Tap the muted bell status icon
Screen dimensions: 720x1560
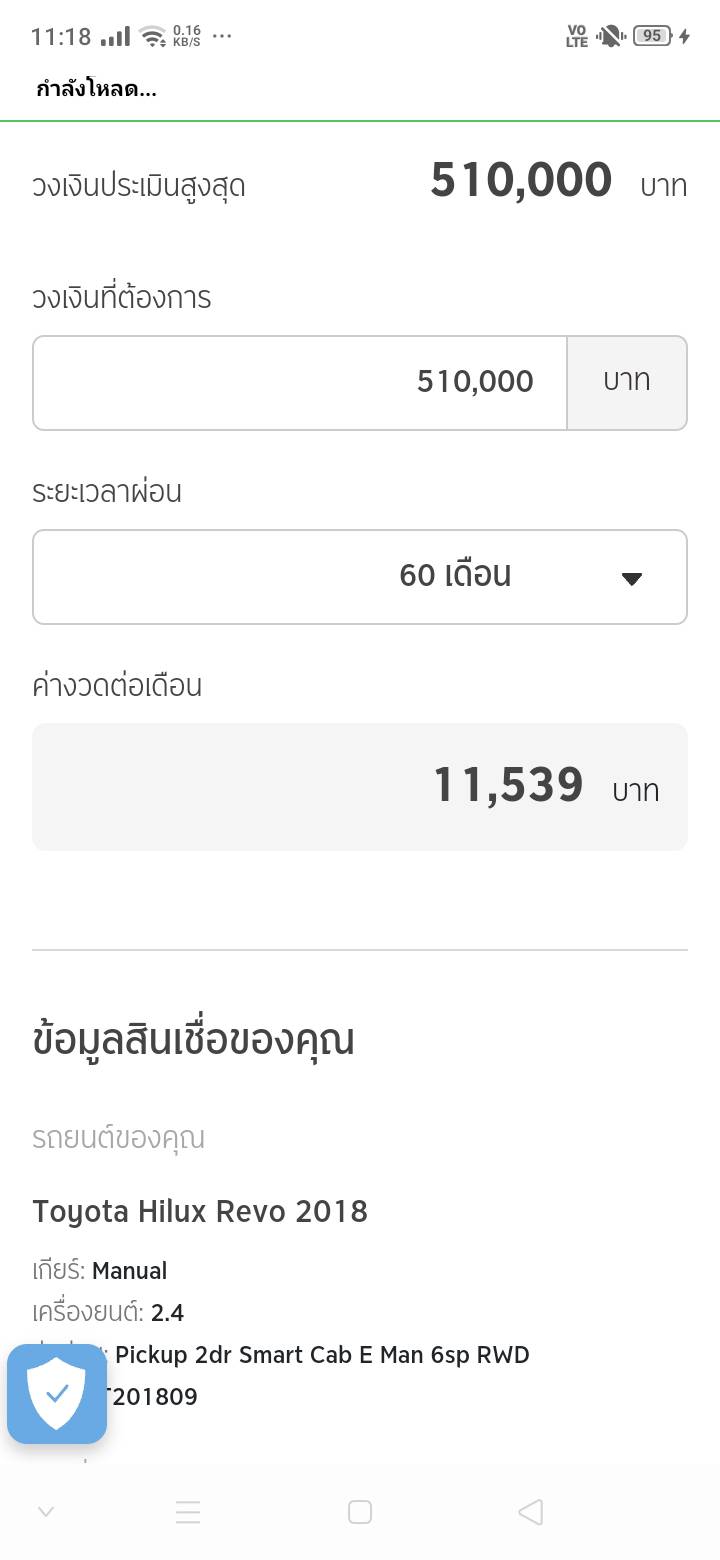(x=609, y=36)
